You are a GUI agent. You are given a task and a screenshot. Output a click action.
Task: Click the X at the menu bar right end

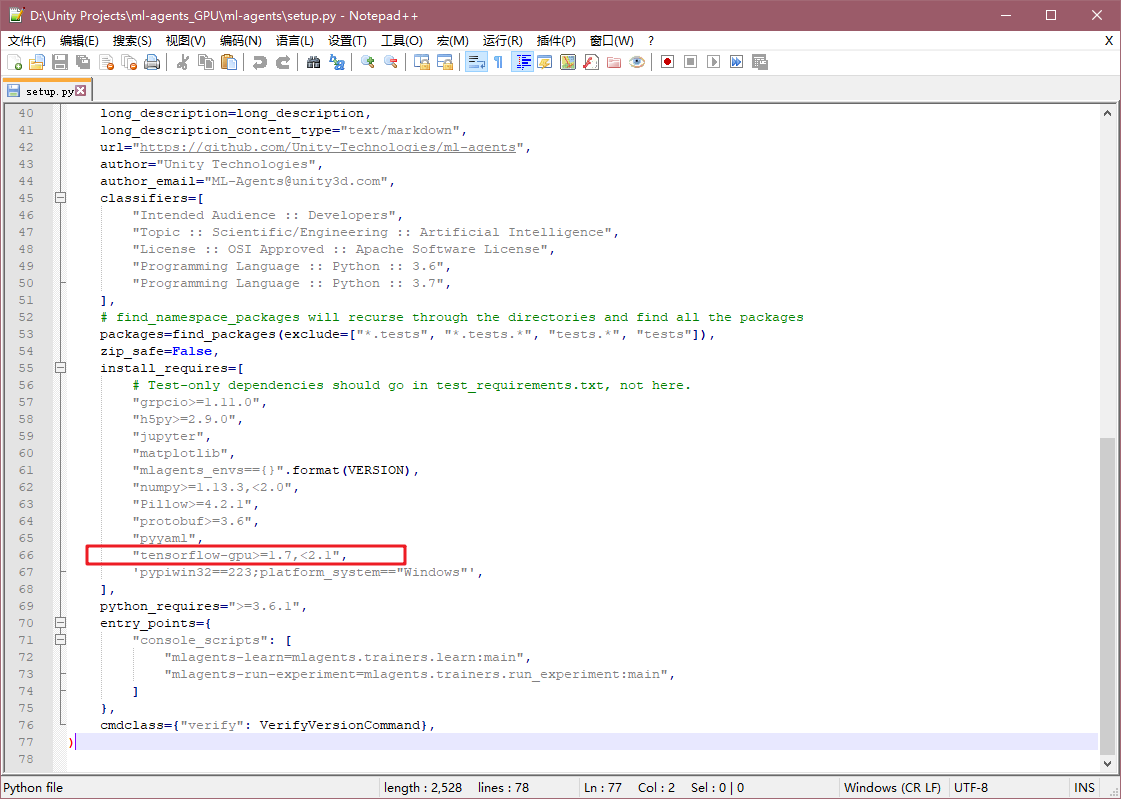click(1109, 41)
